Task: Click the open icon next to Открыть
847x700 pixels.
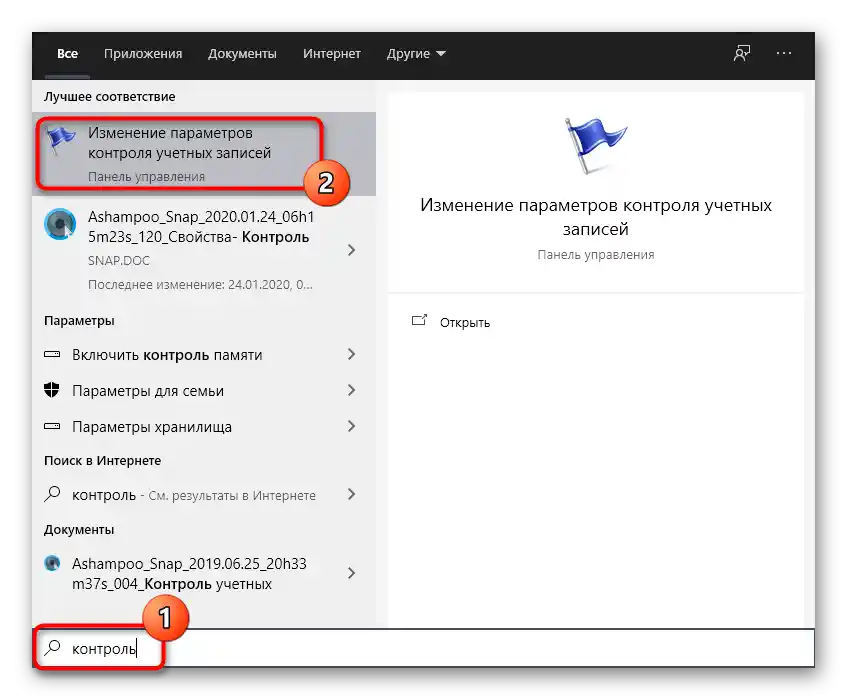Action: 419,321
